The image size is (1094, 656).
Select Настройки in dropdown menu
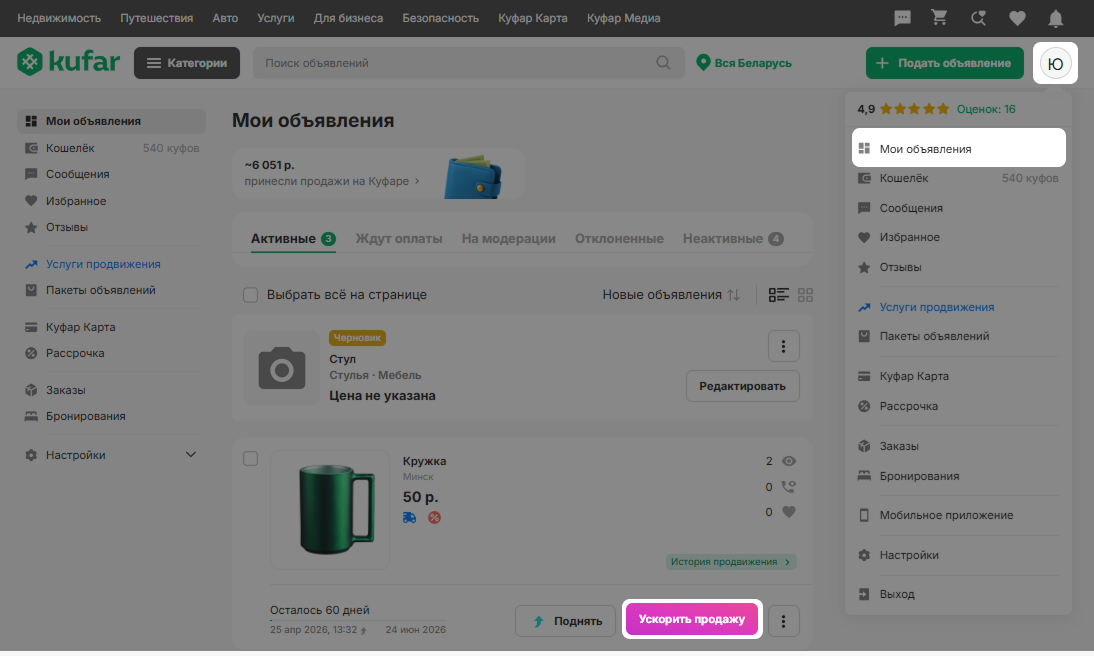(x=909, y=555)
